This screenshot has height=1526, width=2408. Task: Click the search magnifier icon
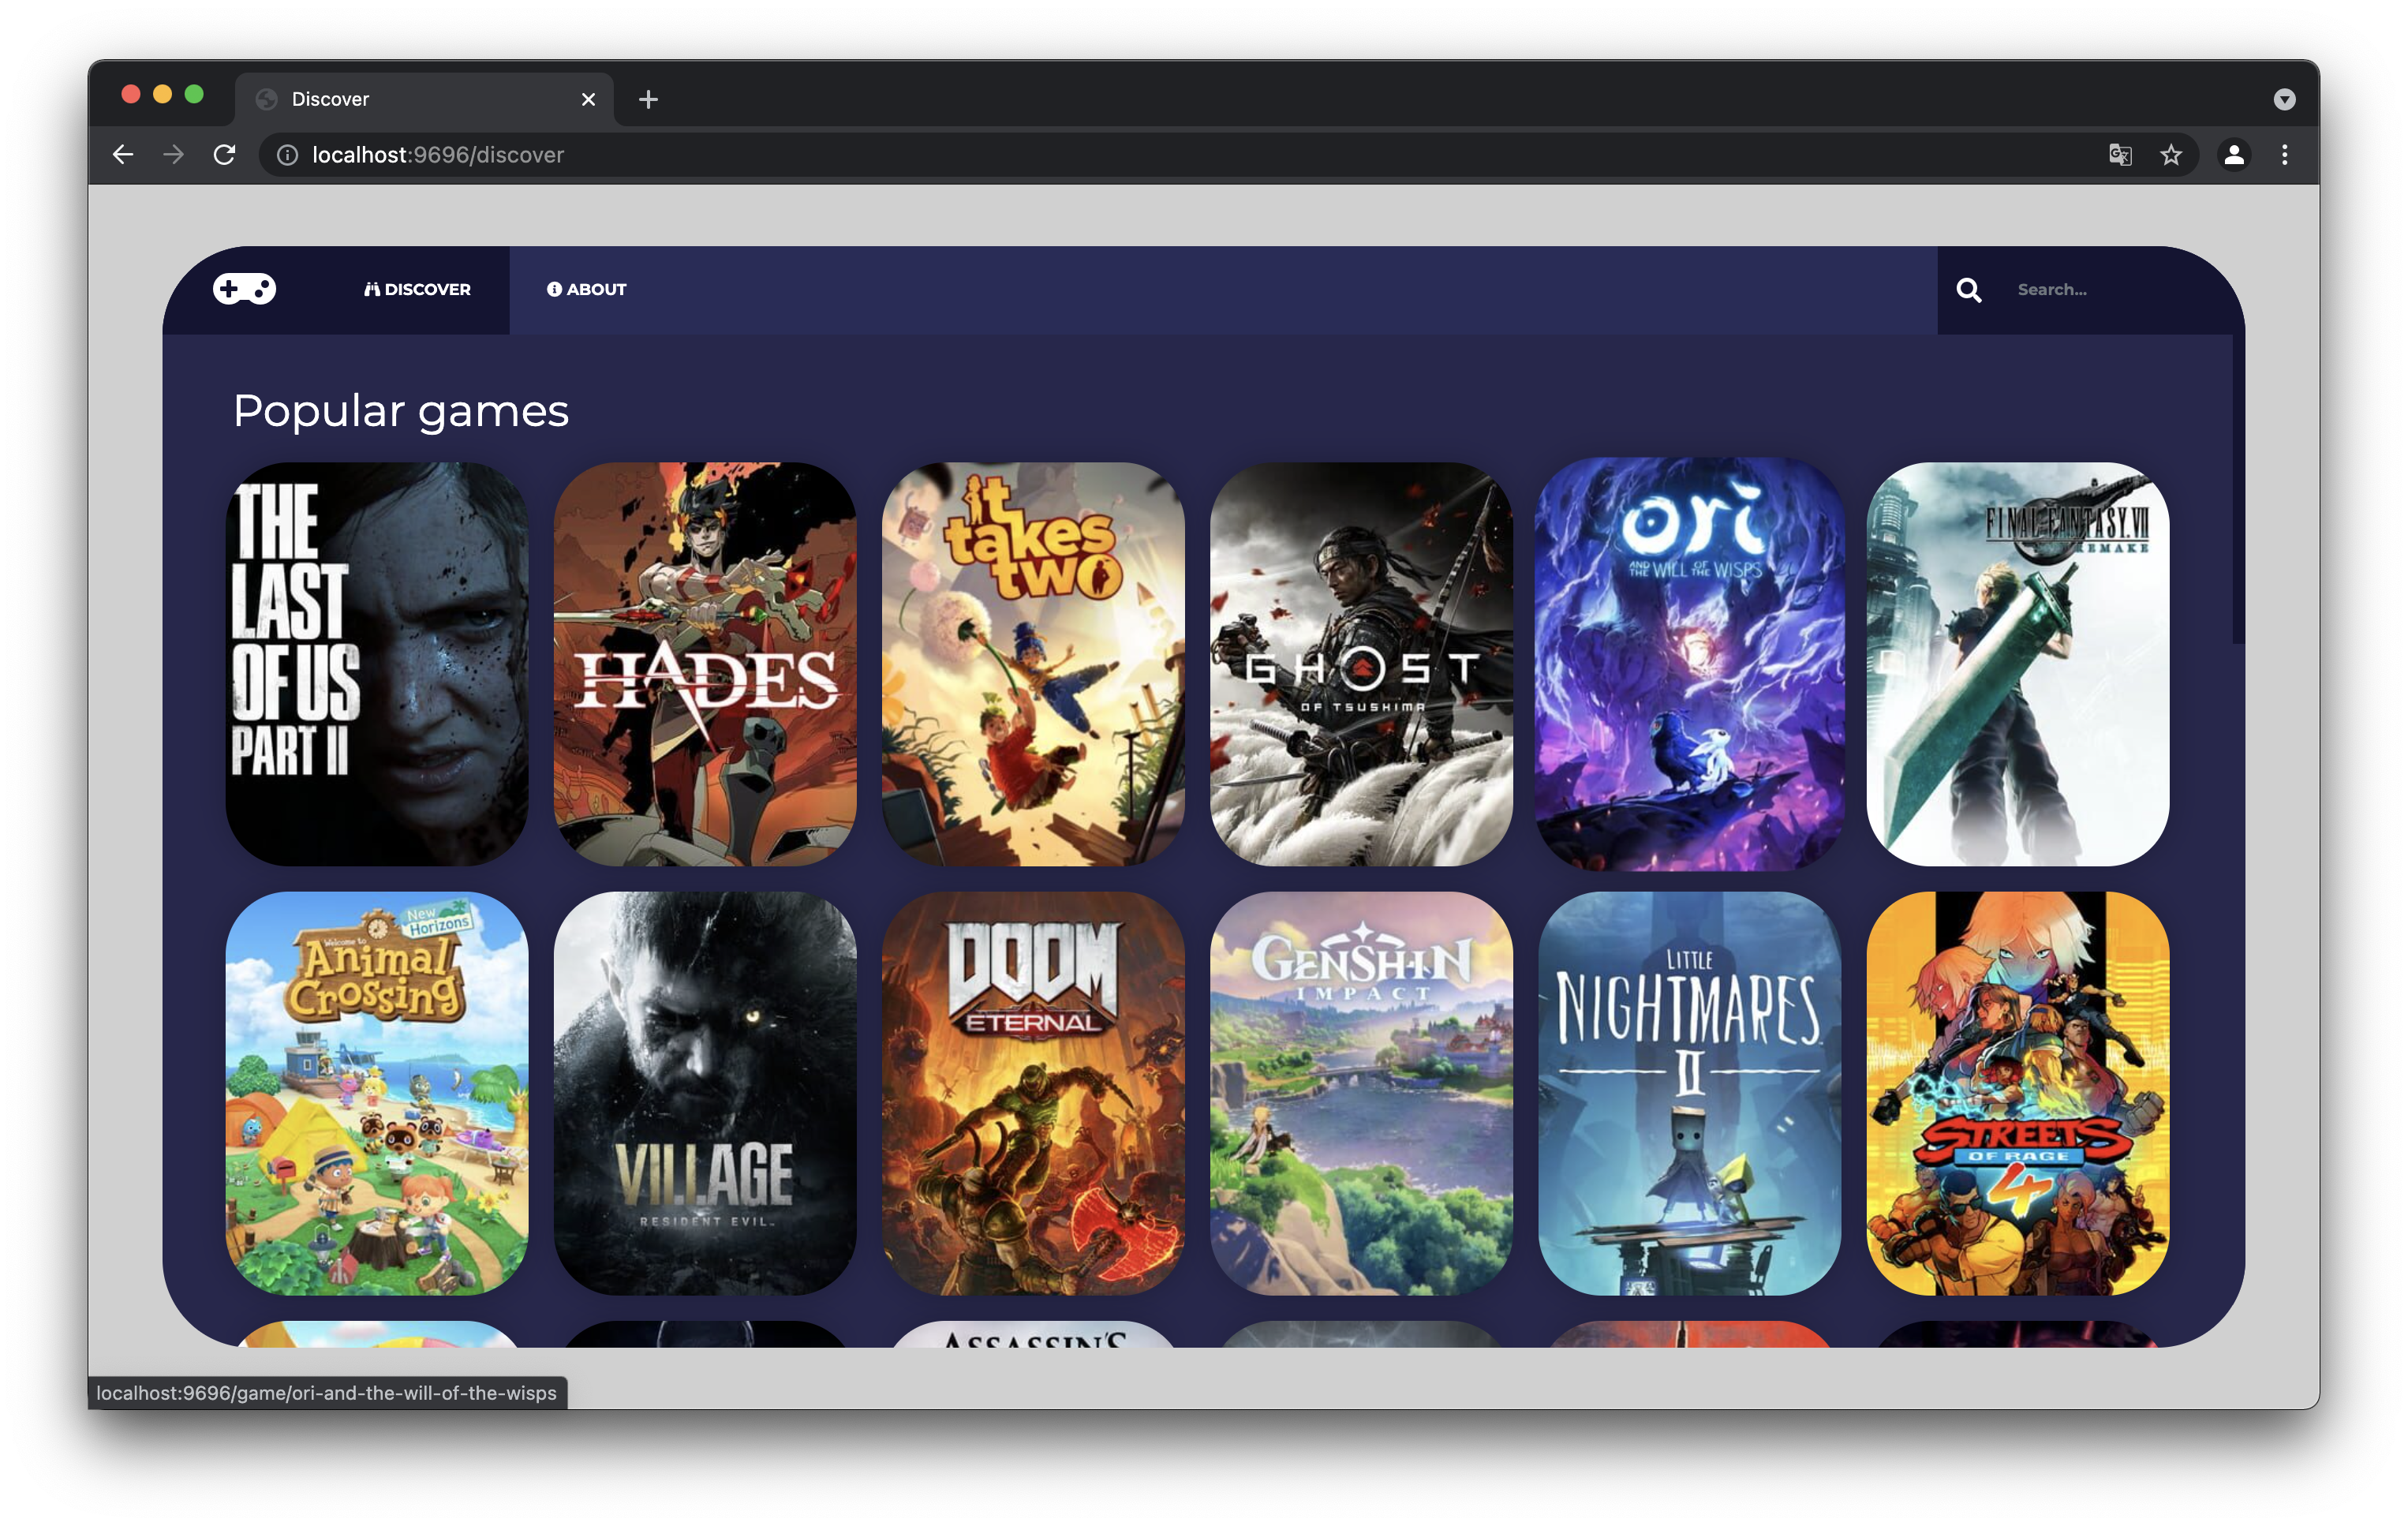point(1968,290)
